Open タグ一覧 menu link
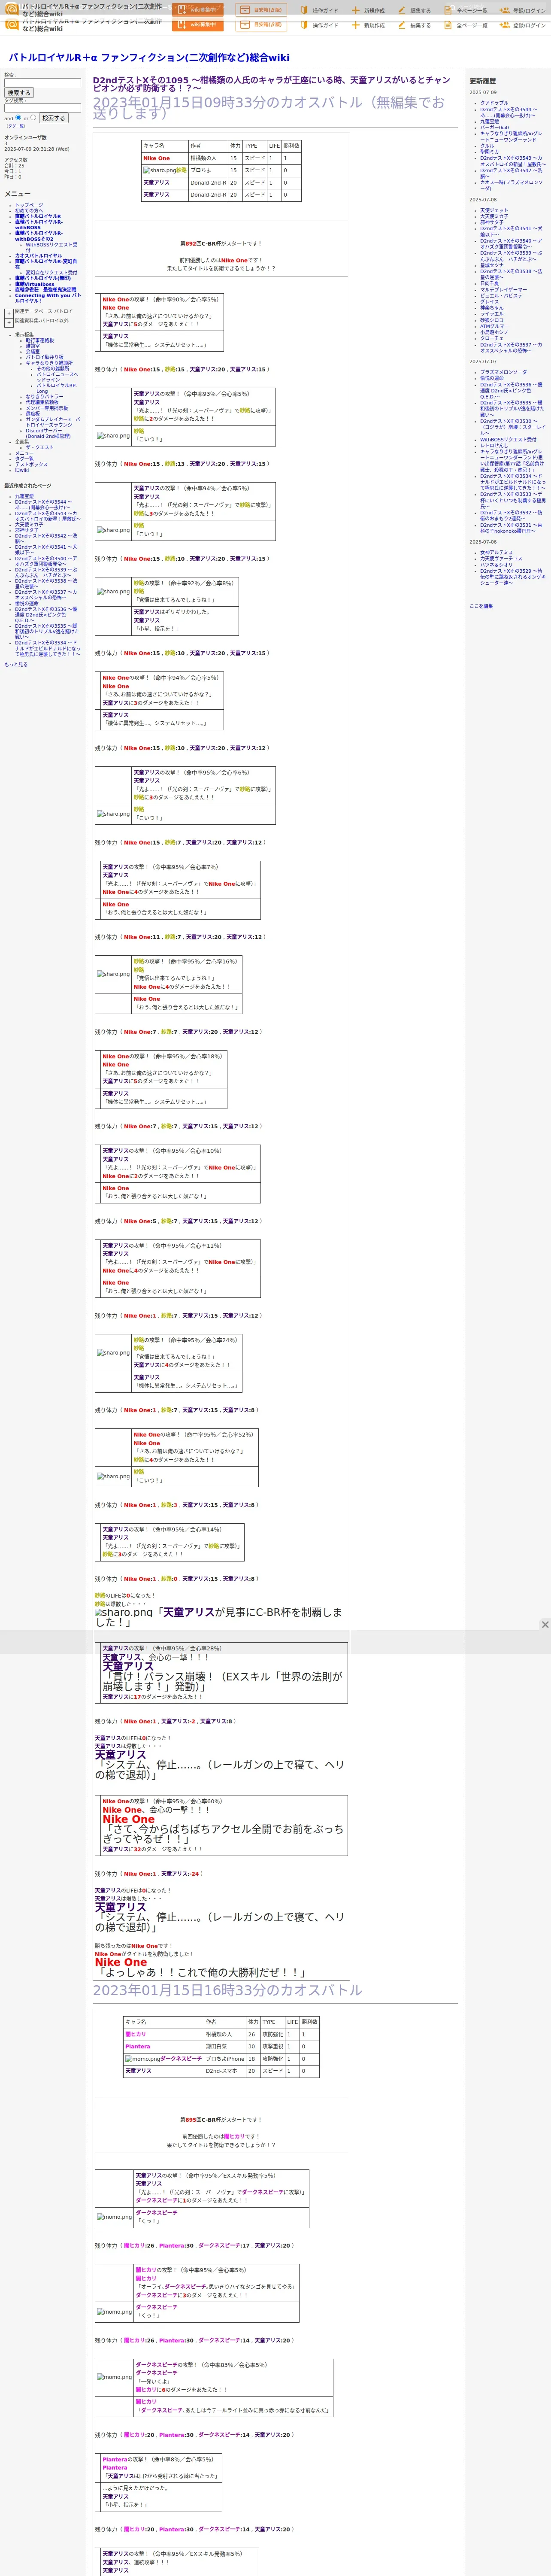The width and height of the screenshot is (551, 2576). 24,459
